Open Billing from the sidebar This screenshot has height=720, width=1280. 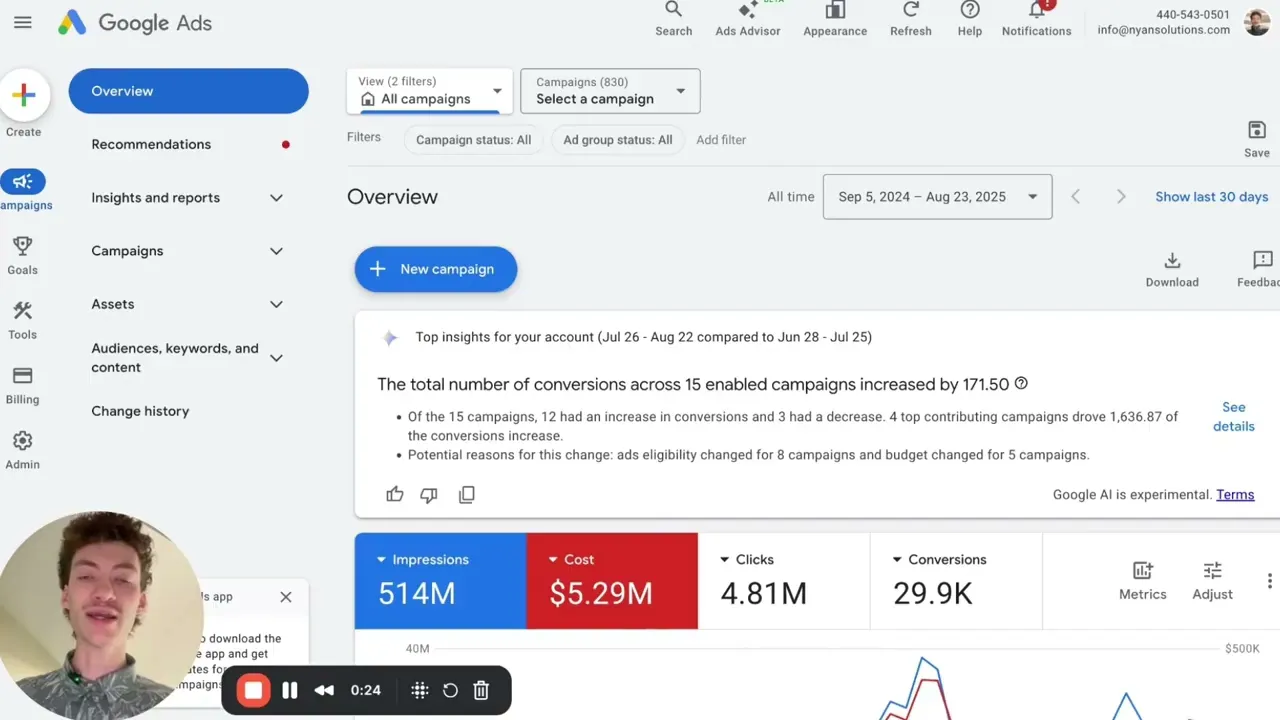pos(22,385)
